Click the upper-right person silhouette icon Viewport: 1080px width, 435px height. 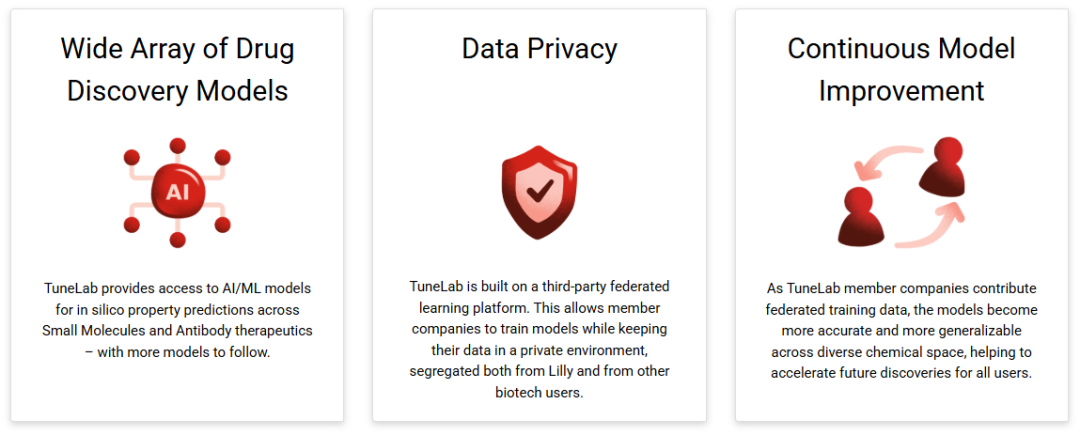[x=942, y=165]
